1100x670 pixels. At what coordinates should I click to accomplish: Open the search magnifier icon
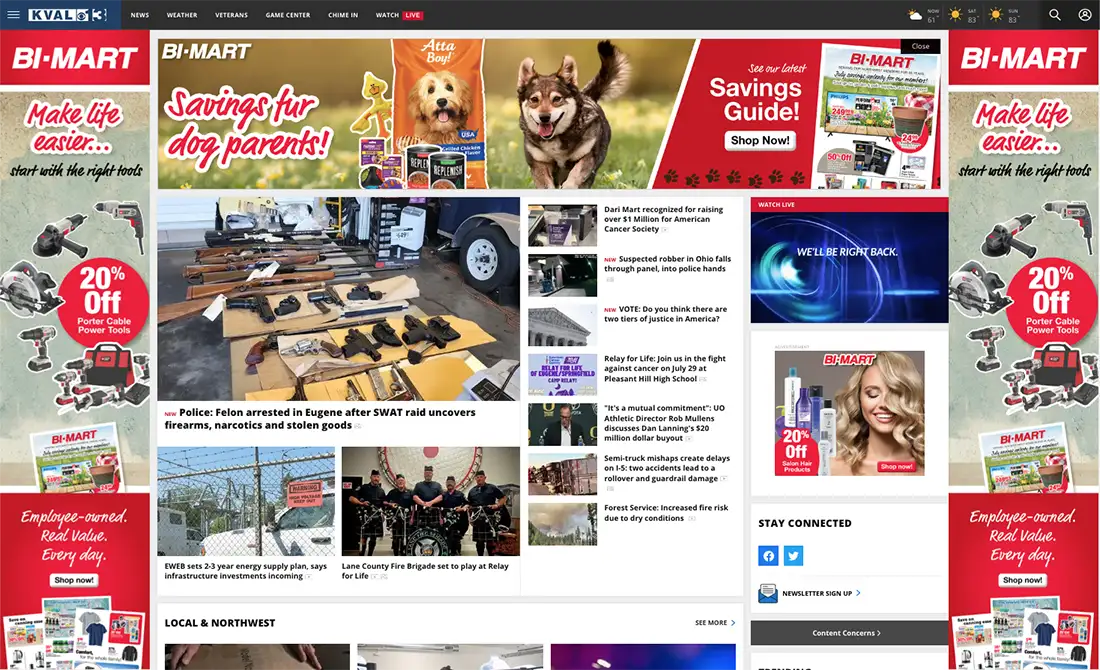1054,15
